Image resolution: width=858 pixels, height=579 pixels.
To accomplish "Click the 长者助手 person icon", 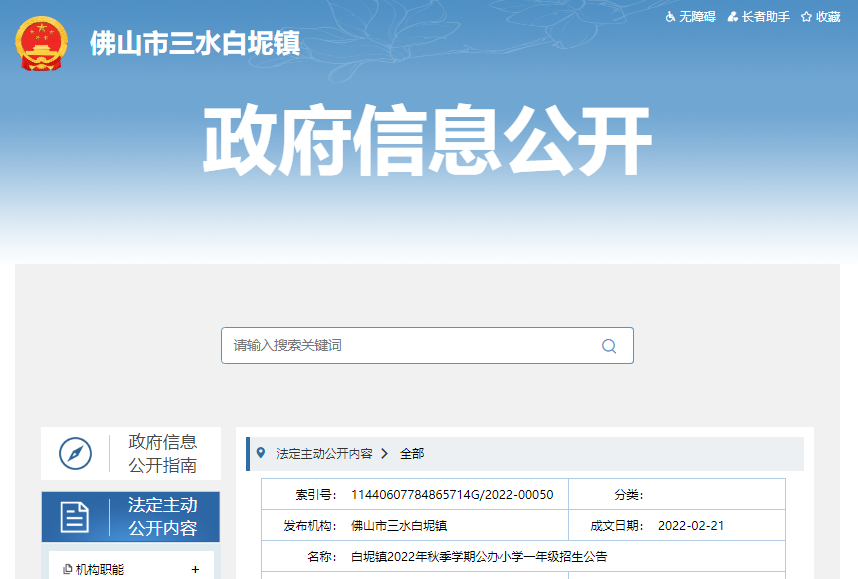I will 733,17.
